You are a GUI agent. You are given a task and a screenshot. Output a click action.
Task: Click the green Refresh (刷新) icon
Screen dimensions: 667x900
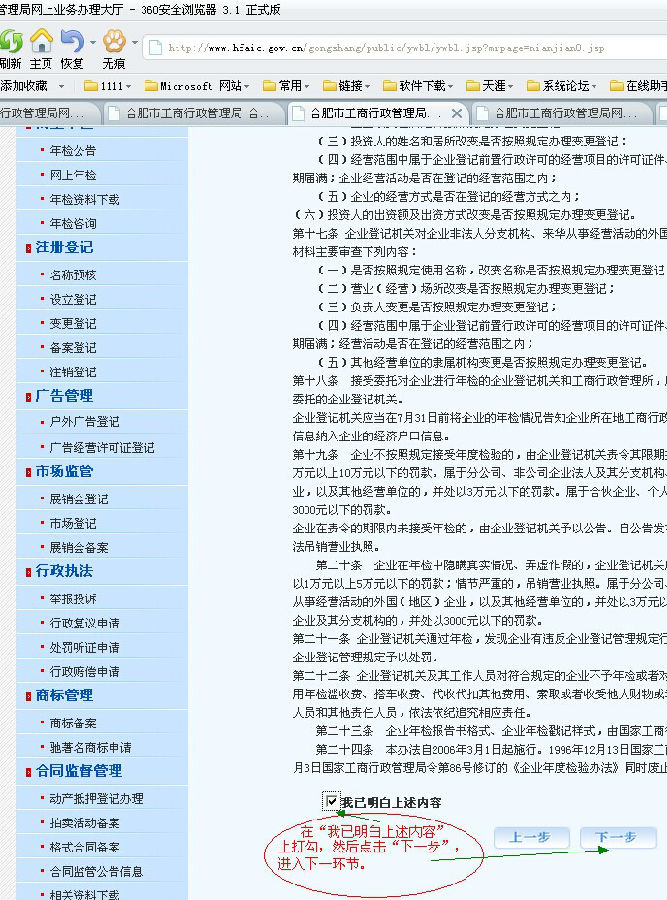(x=10, y=42)
